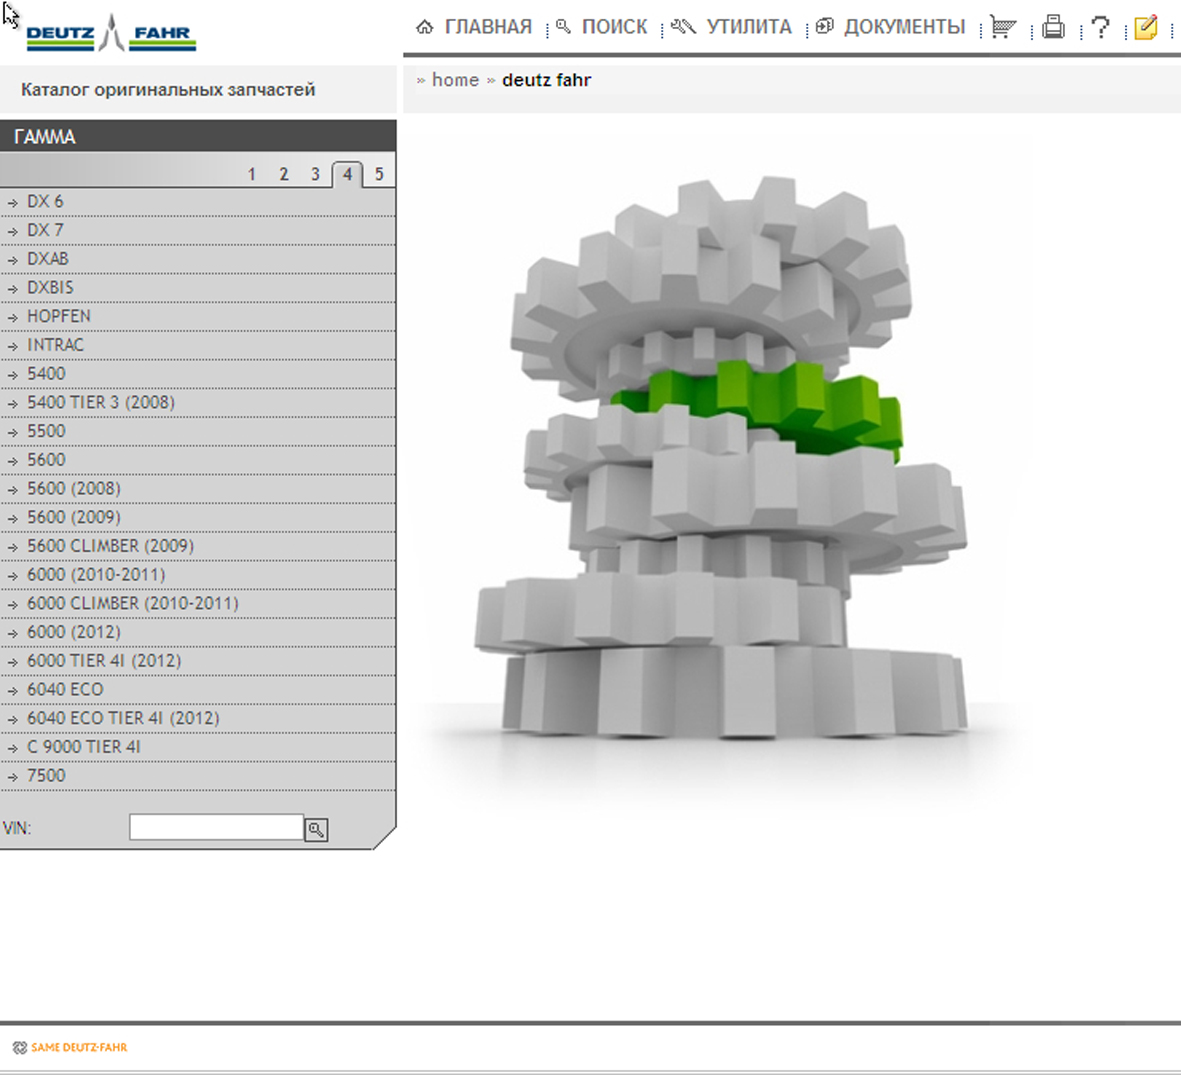Open the ДОКУМЕНТЫ menu
1181x1075 pixels.
(892, 28)
